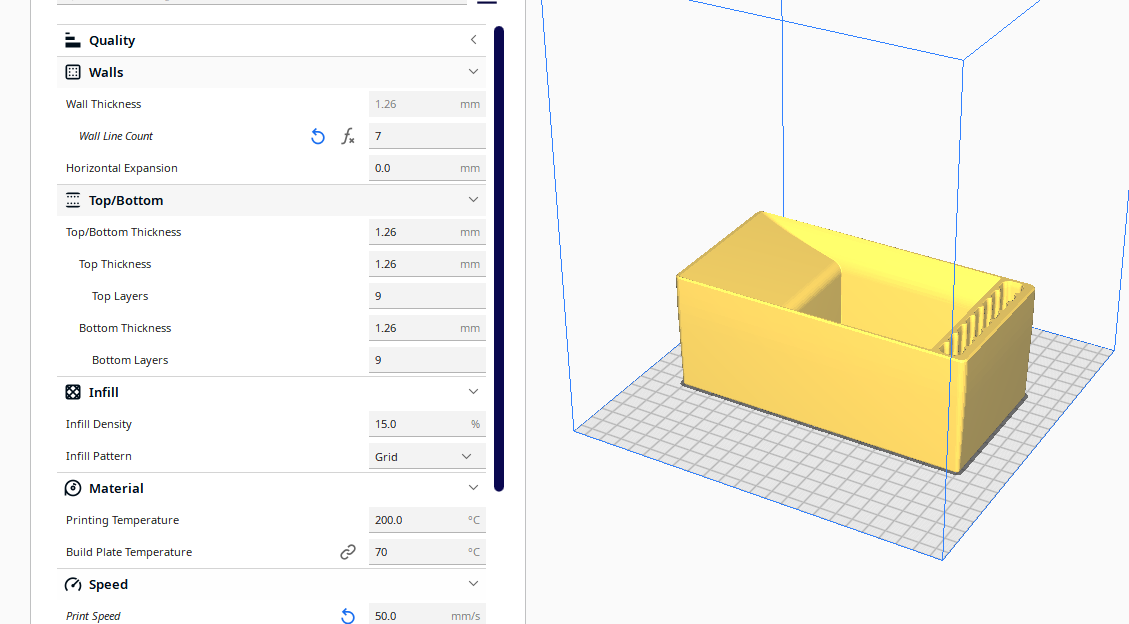Edit the Top Layers value

point(427,296)
